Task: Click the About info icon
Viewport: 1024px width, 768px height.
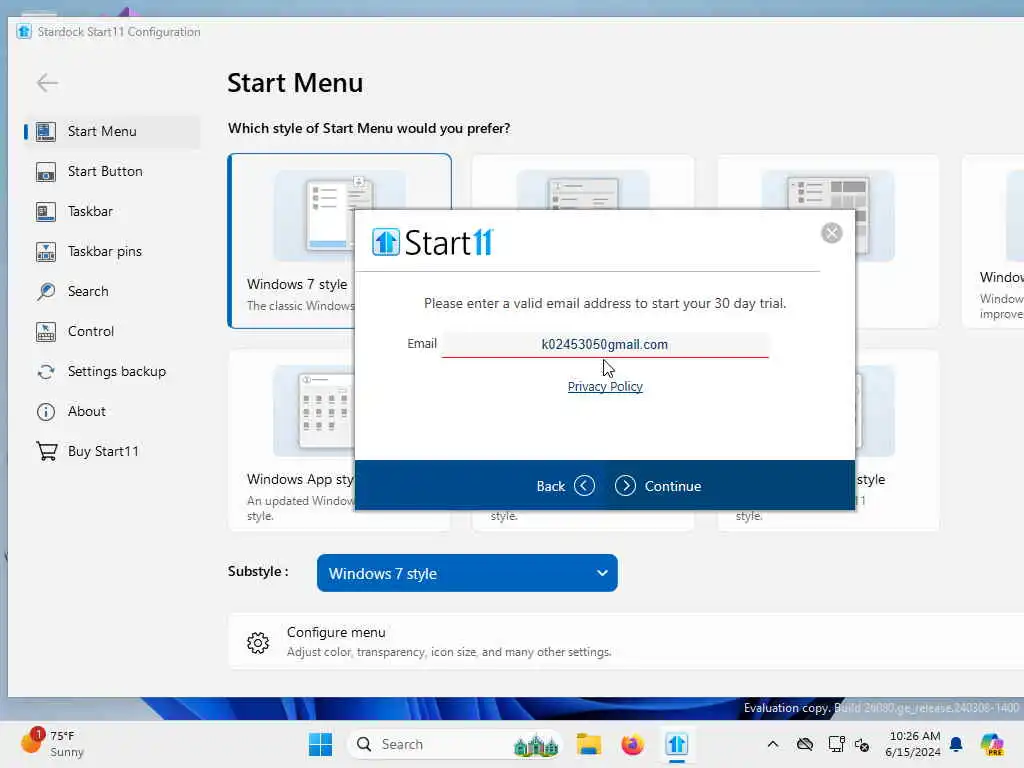Action: tap(46, 411)
